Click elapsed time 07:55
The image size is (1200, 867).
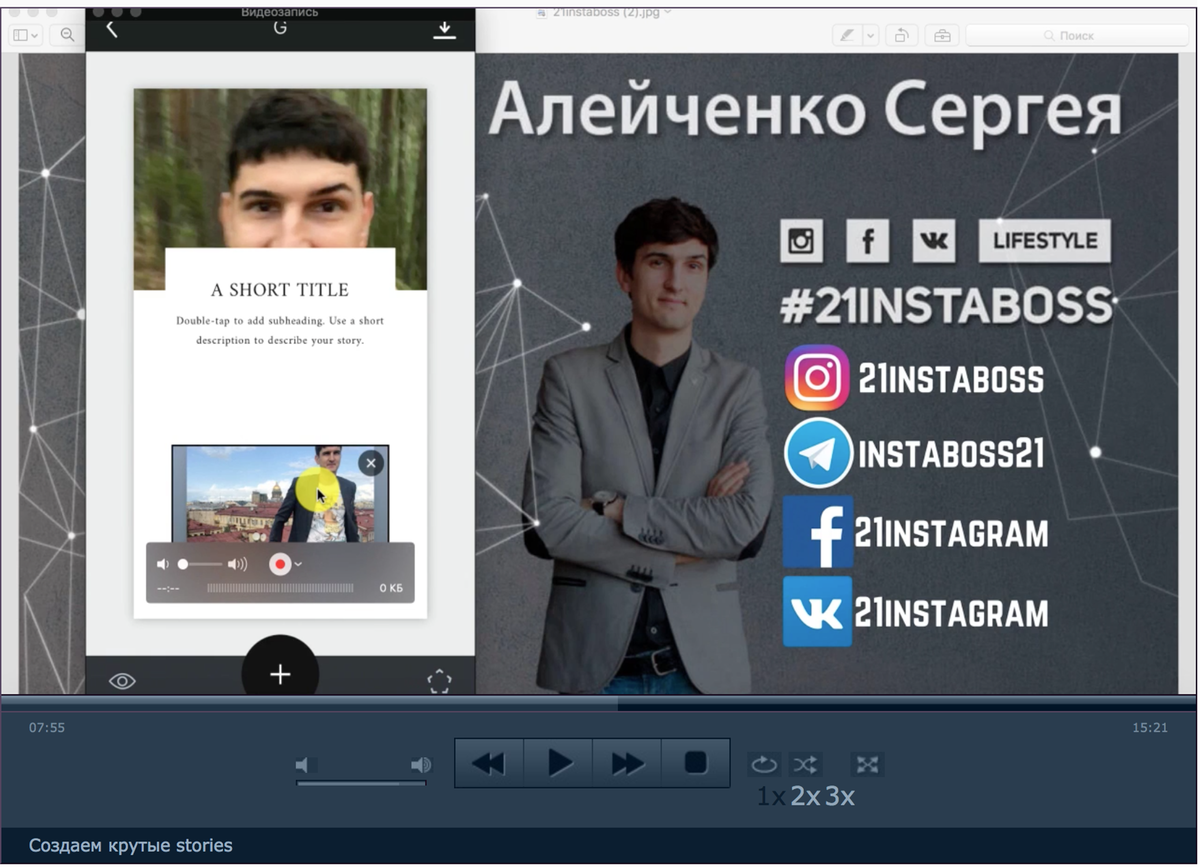tap(47, 728)
